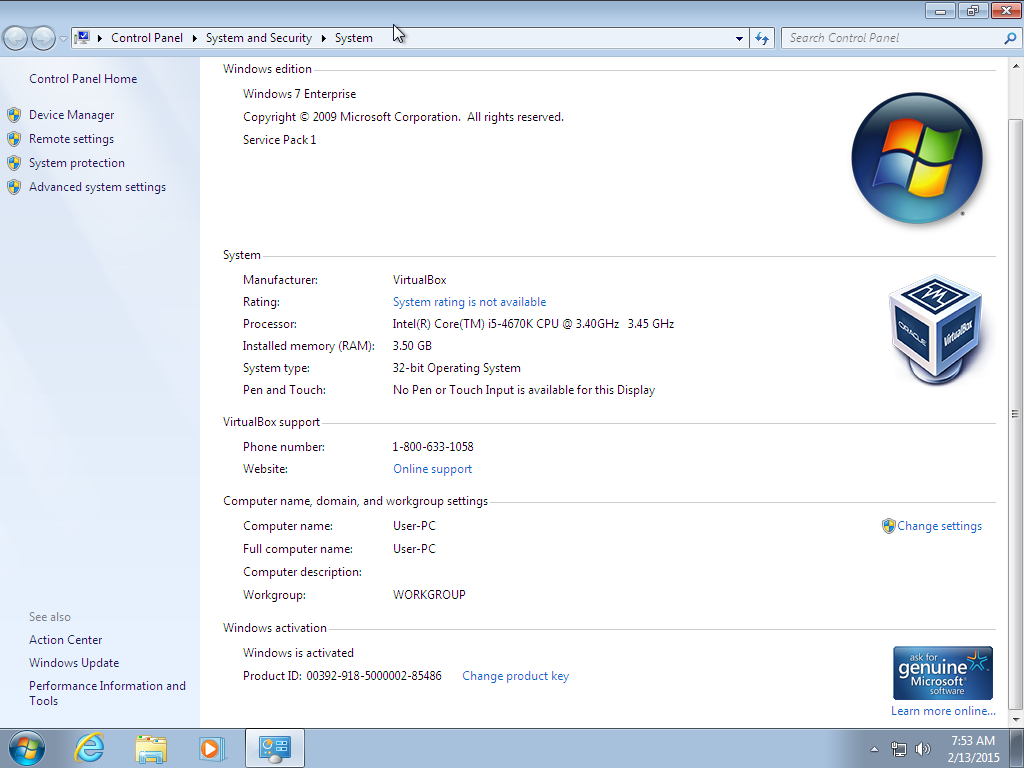Screen dimensions: 1024x768
Task: Open the Windows Start menu
Action: click(27, 748)
